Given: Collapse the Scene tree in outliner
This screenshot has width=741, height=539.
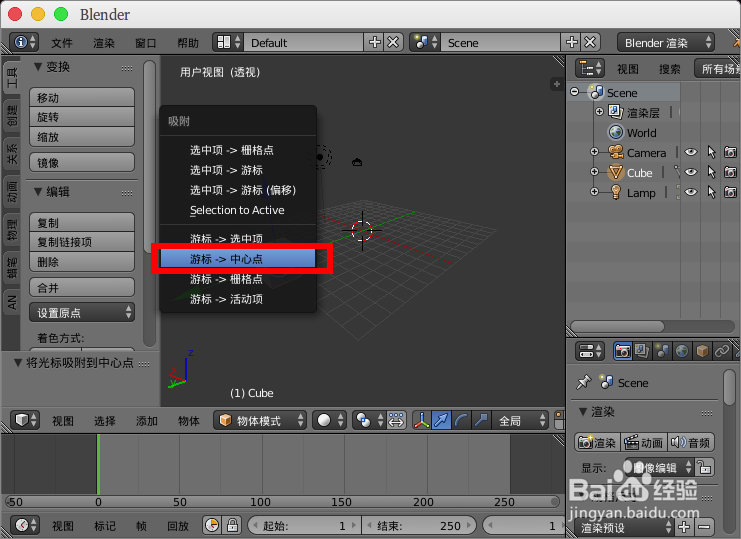Looking at the screenshot, I should 574,92.
